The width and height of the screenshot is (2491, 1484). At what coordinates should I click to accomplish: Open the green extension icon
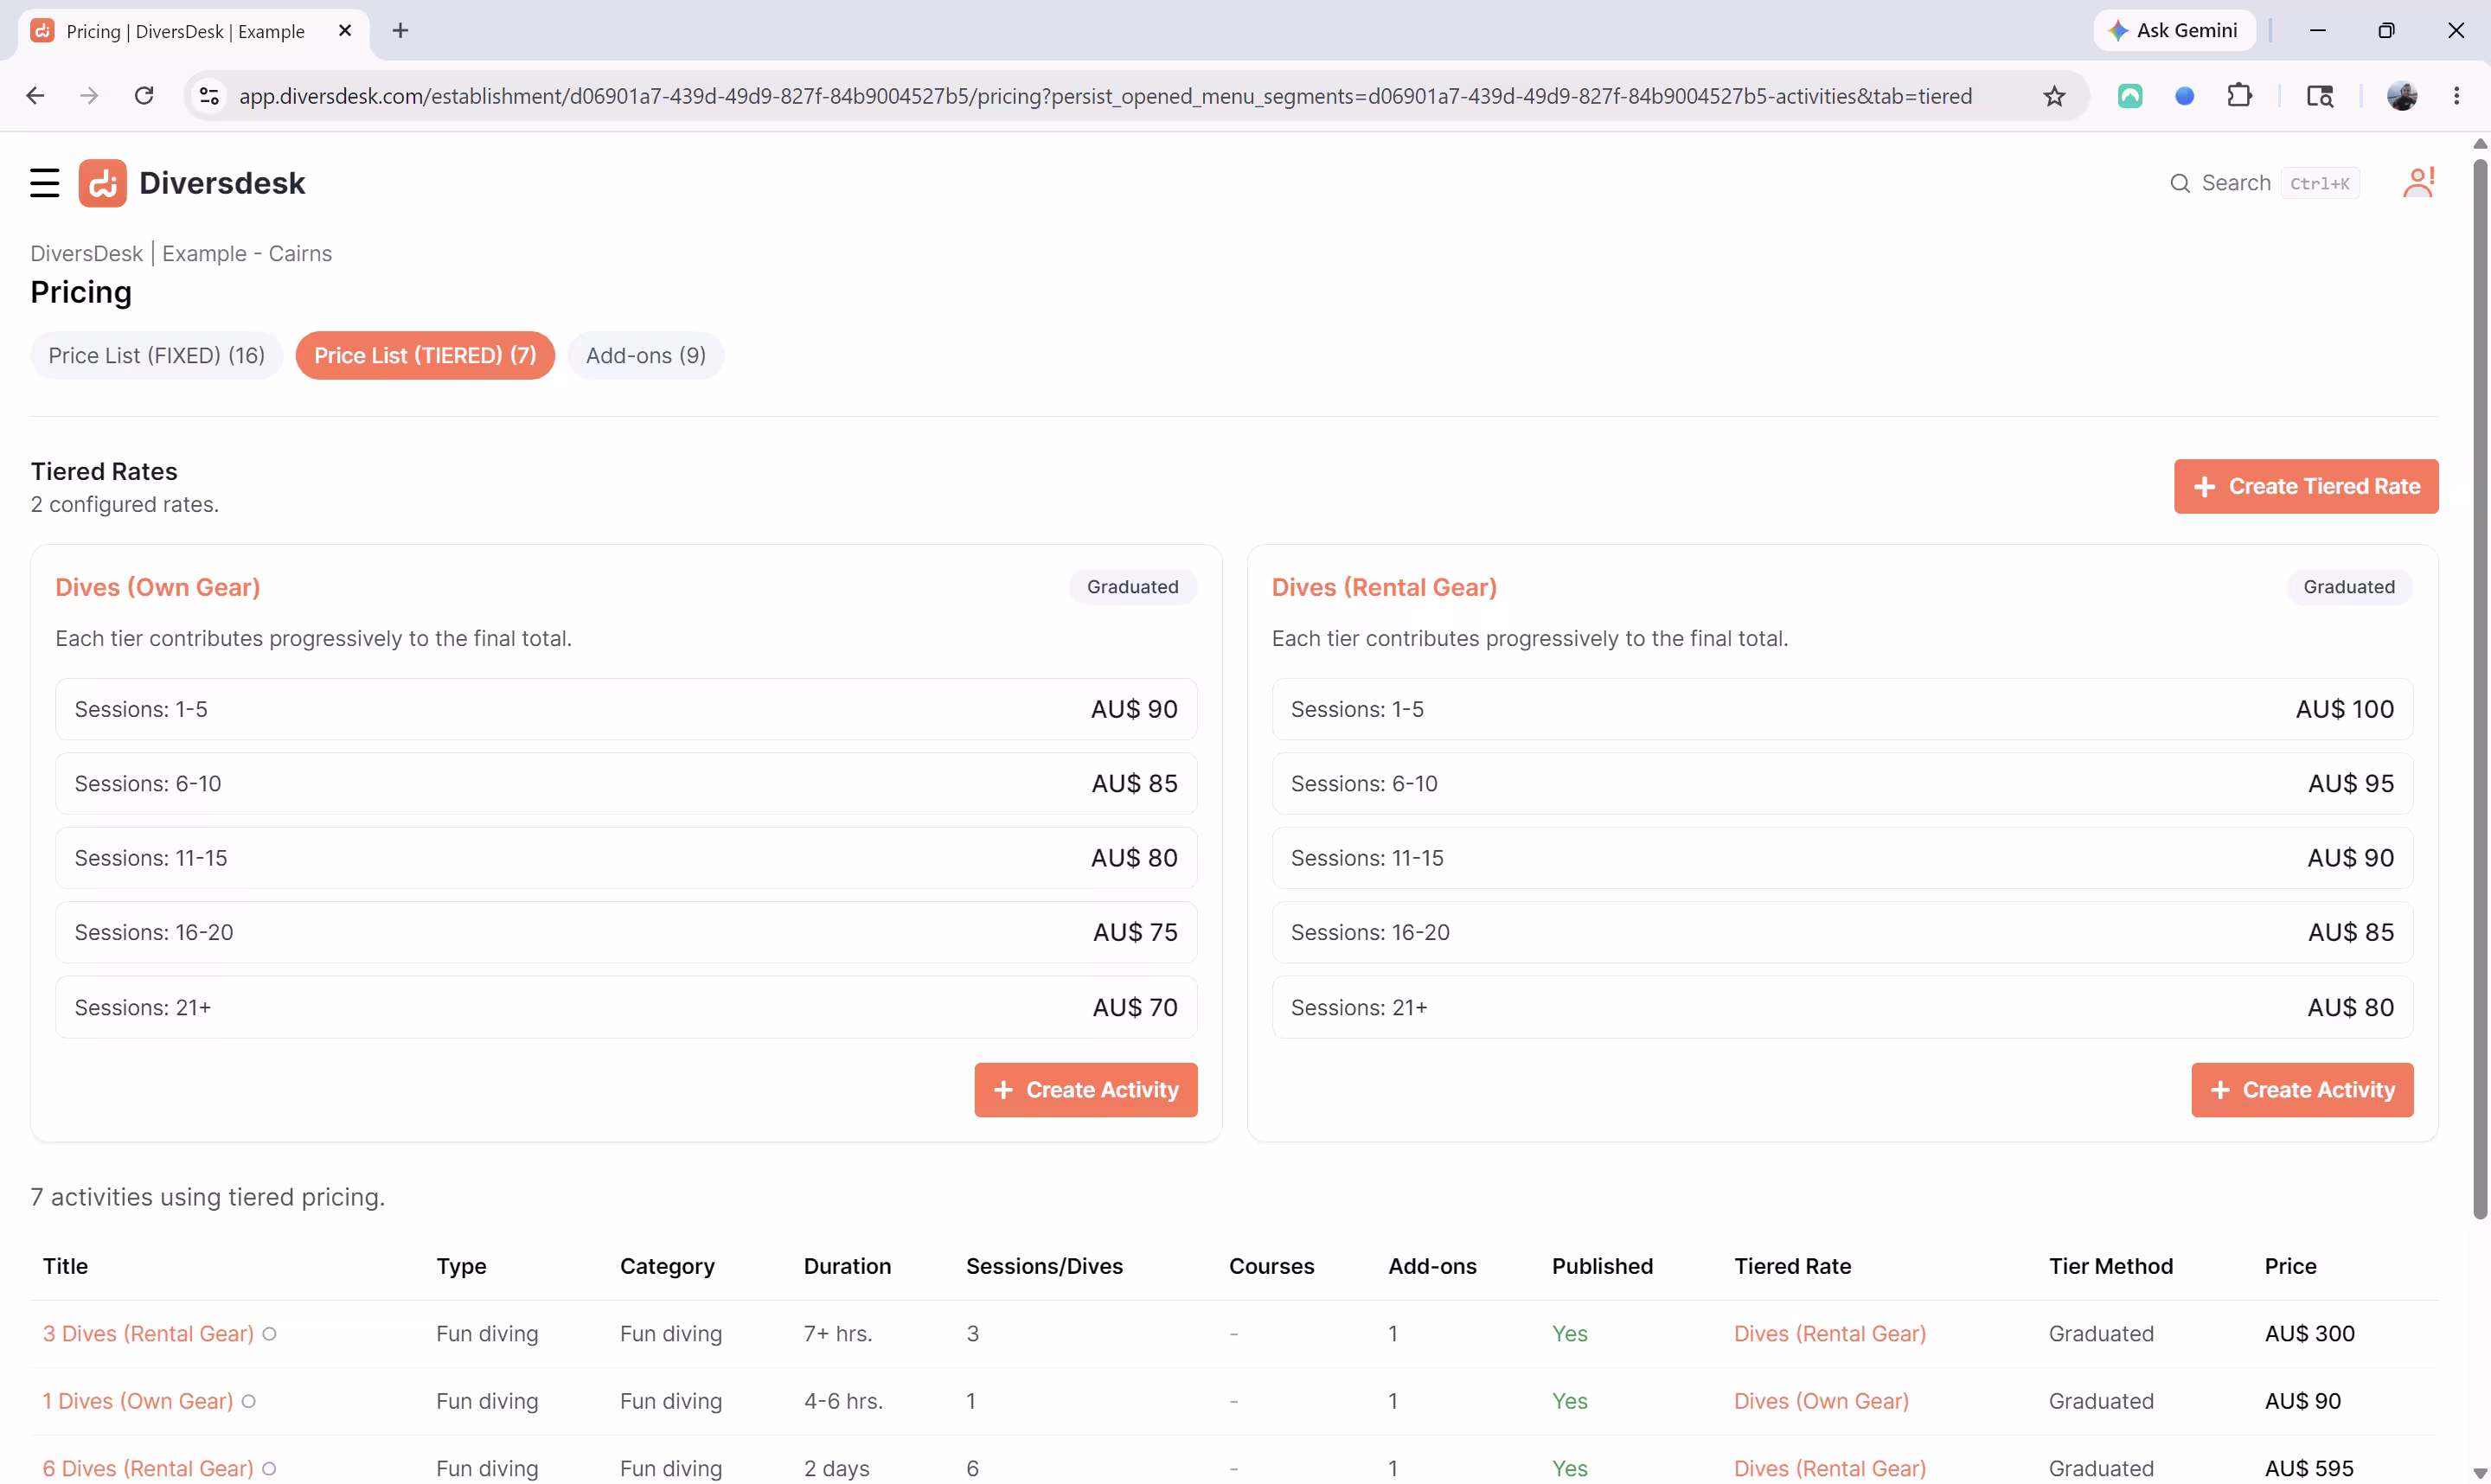[x=2130, y=96]
